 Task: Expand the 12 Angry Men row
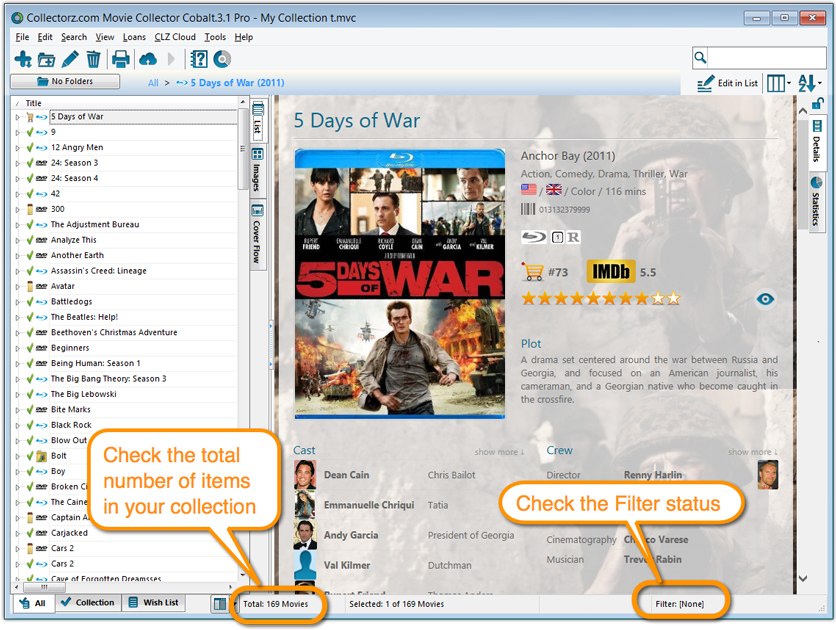tap(17, 148)
